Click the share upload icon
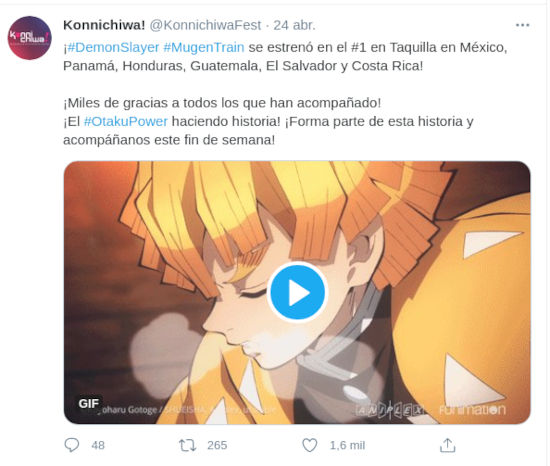This screenshot has width=550, height=466. (448, 445)
